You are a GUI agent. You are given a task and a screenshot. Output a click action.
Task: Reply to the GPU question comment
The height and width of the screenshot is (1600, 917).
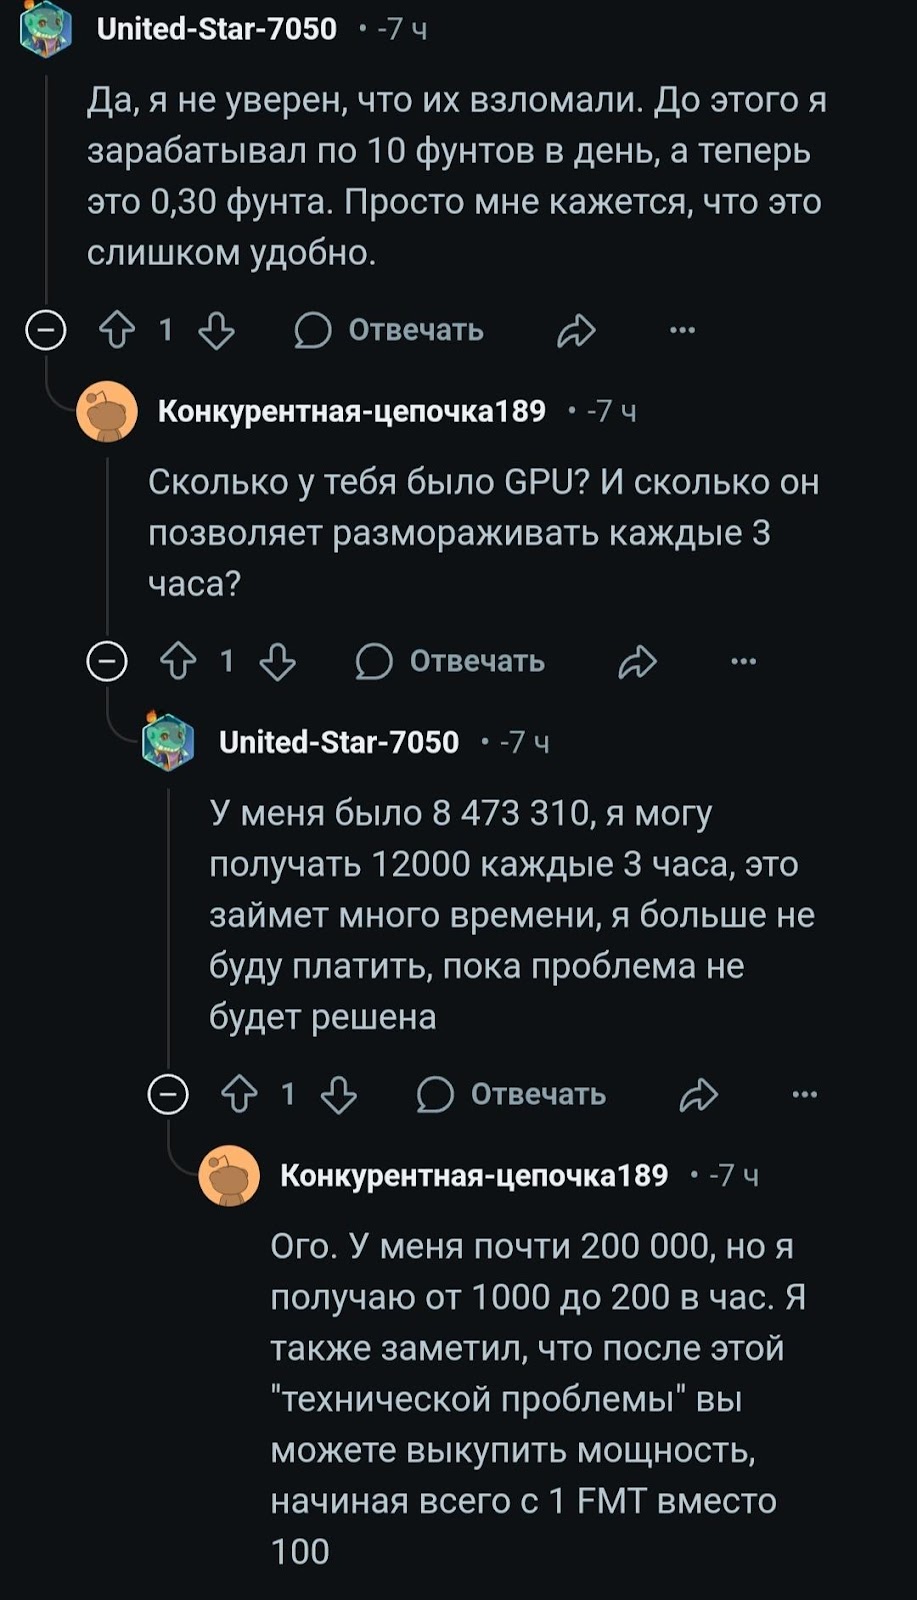click(x=451, y=661)
